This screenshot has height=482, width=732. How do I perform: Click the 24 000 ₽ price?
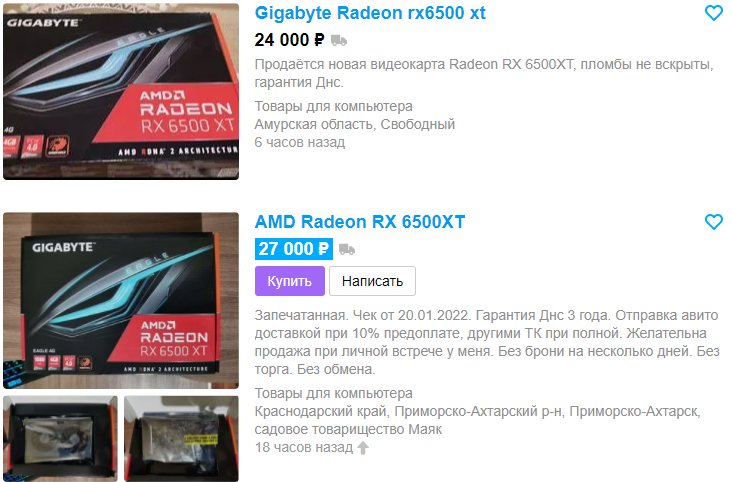289,40
